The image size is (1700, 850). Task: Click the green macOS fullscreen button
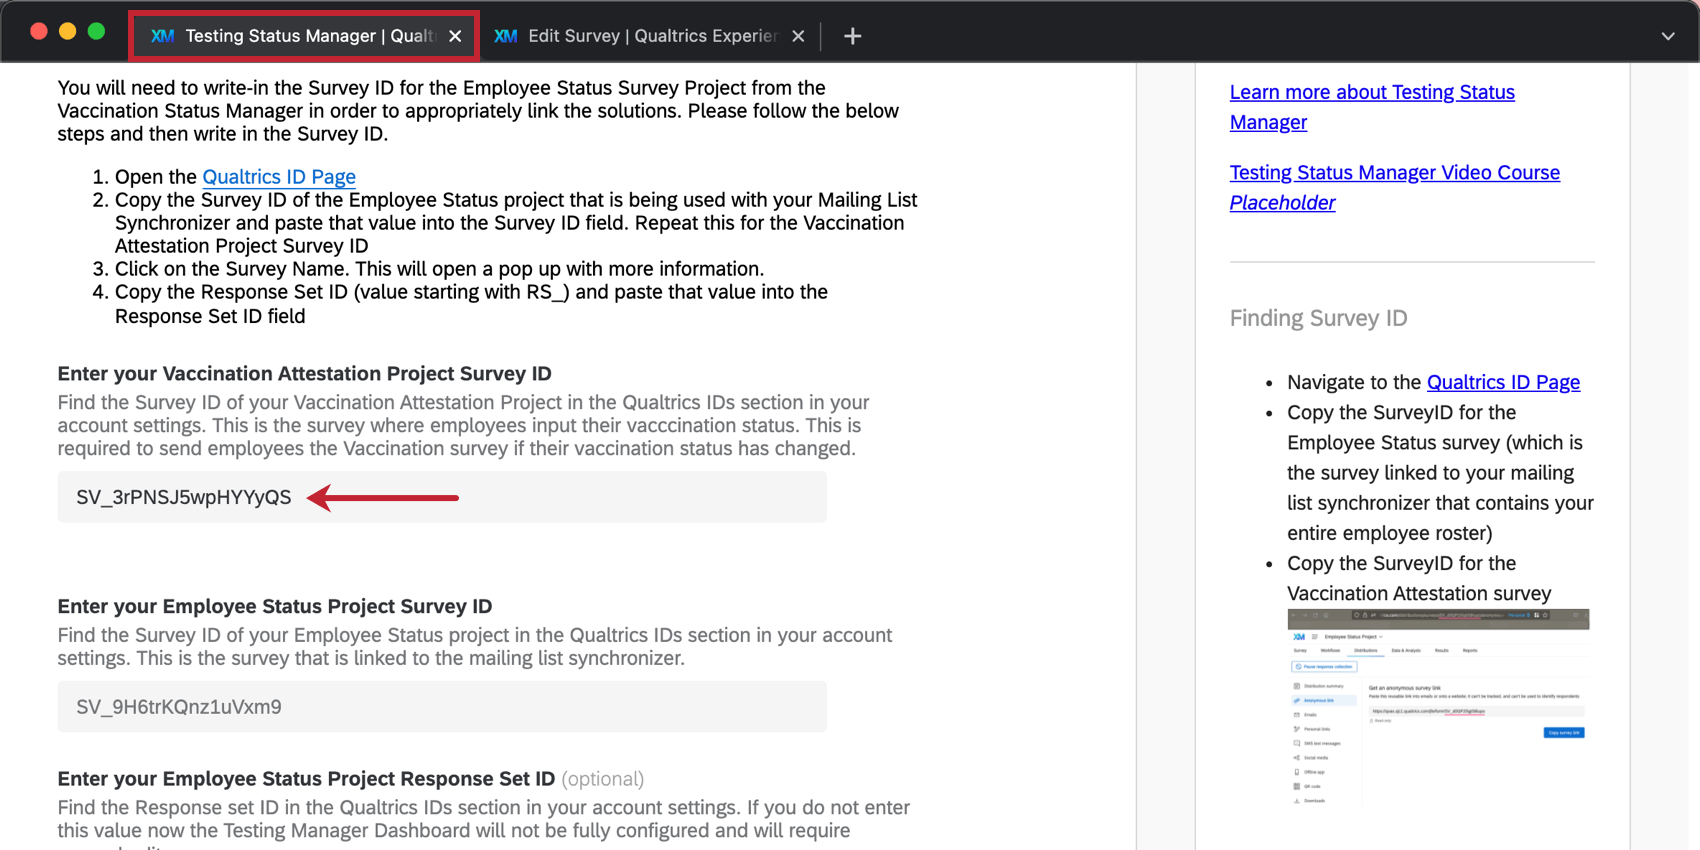click(97, 31)
